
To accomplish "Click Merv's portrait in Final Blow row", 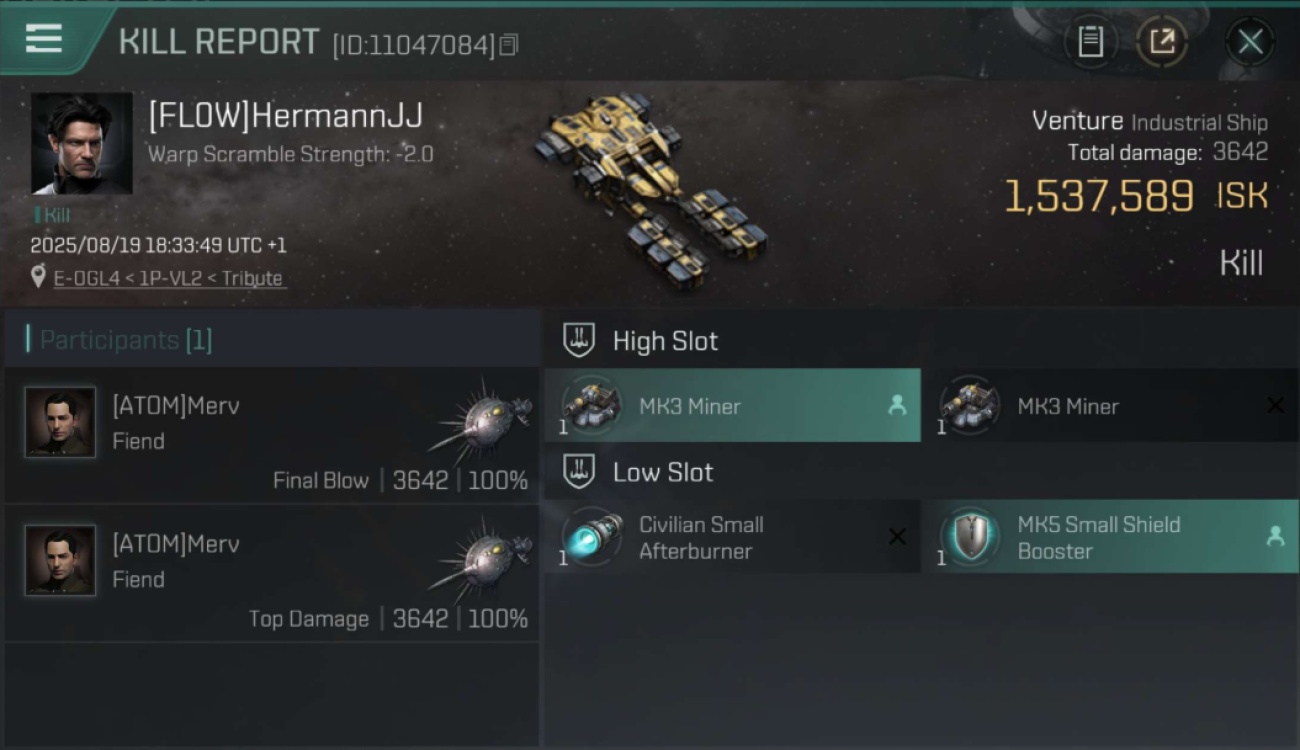I will [60, 422].
